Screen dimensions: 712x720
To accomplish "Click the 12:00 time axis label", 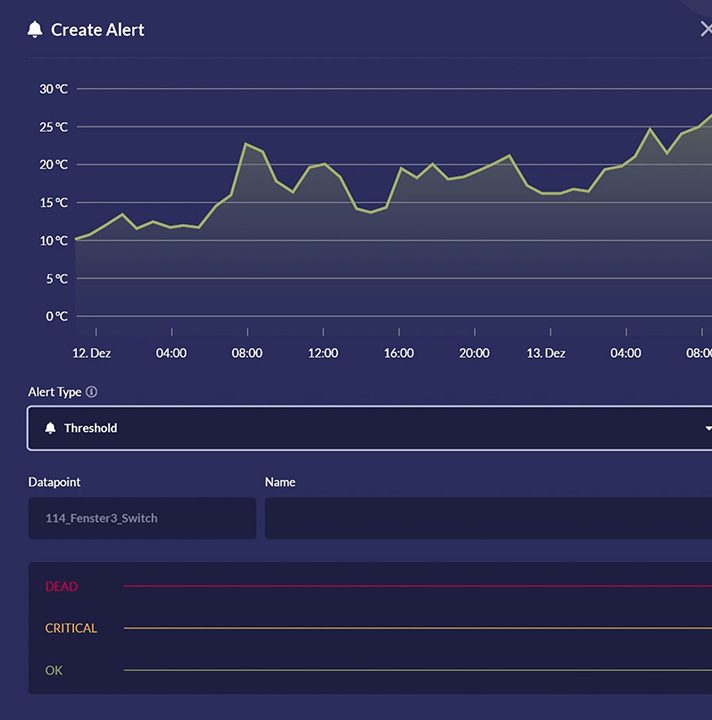I will (323, 353).
